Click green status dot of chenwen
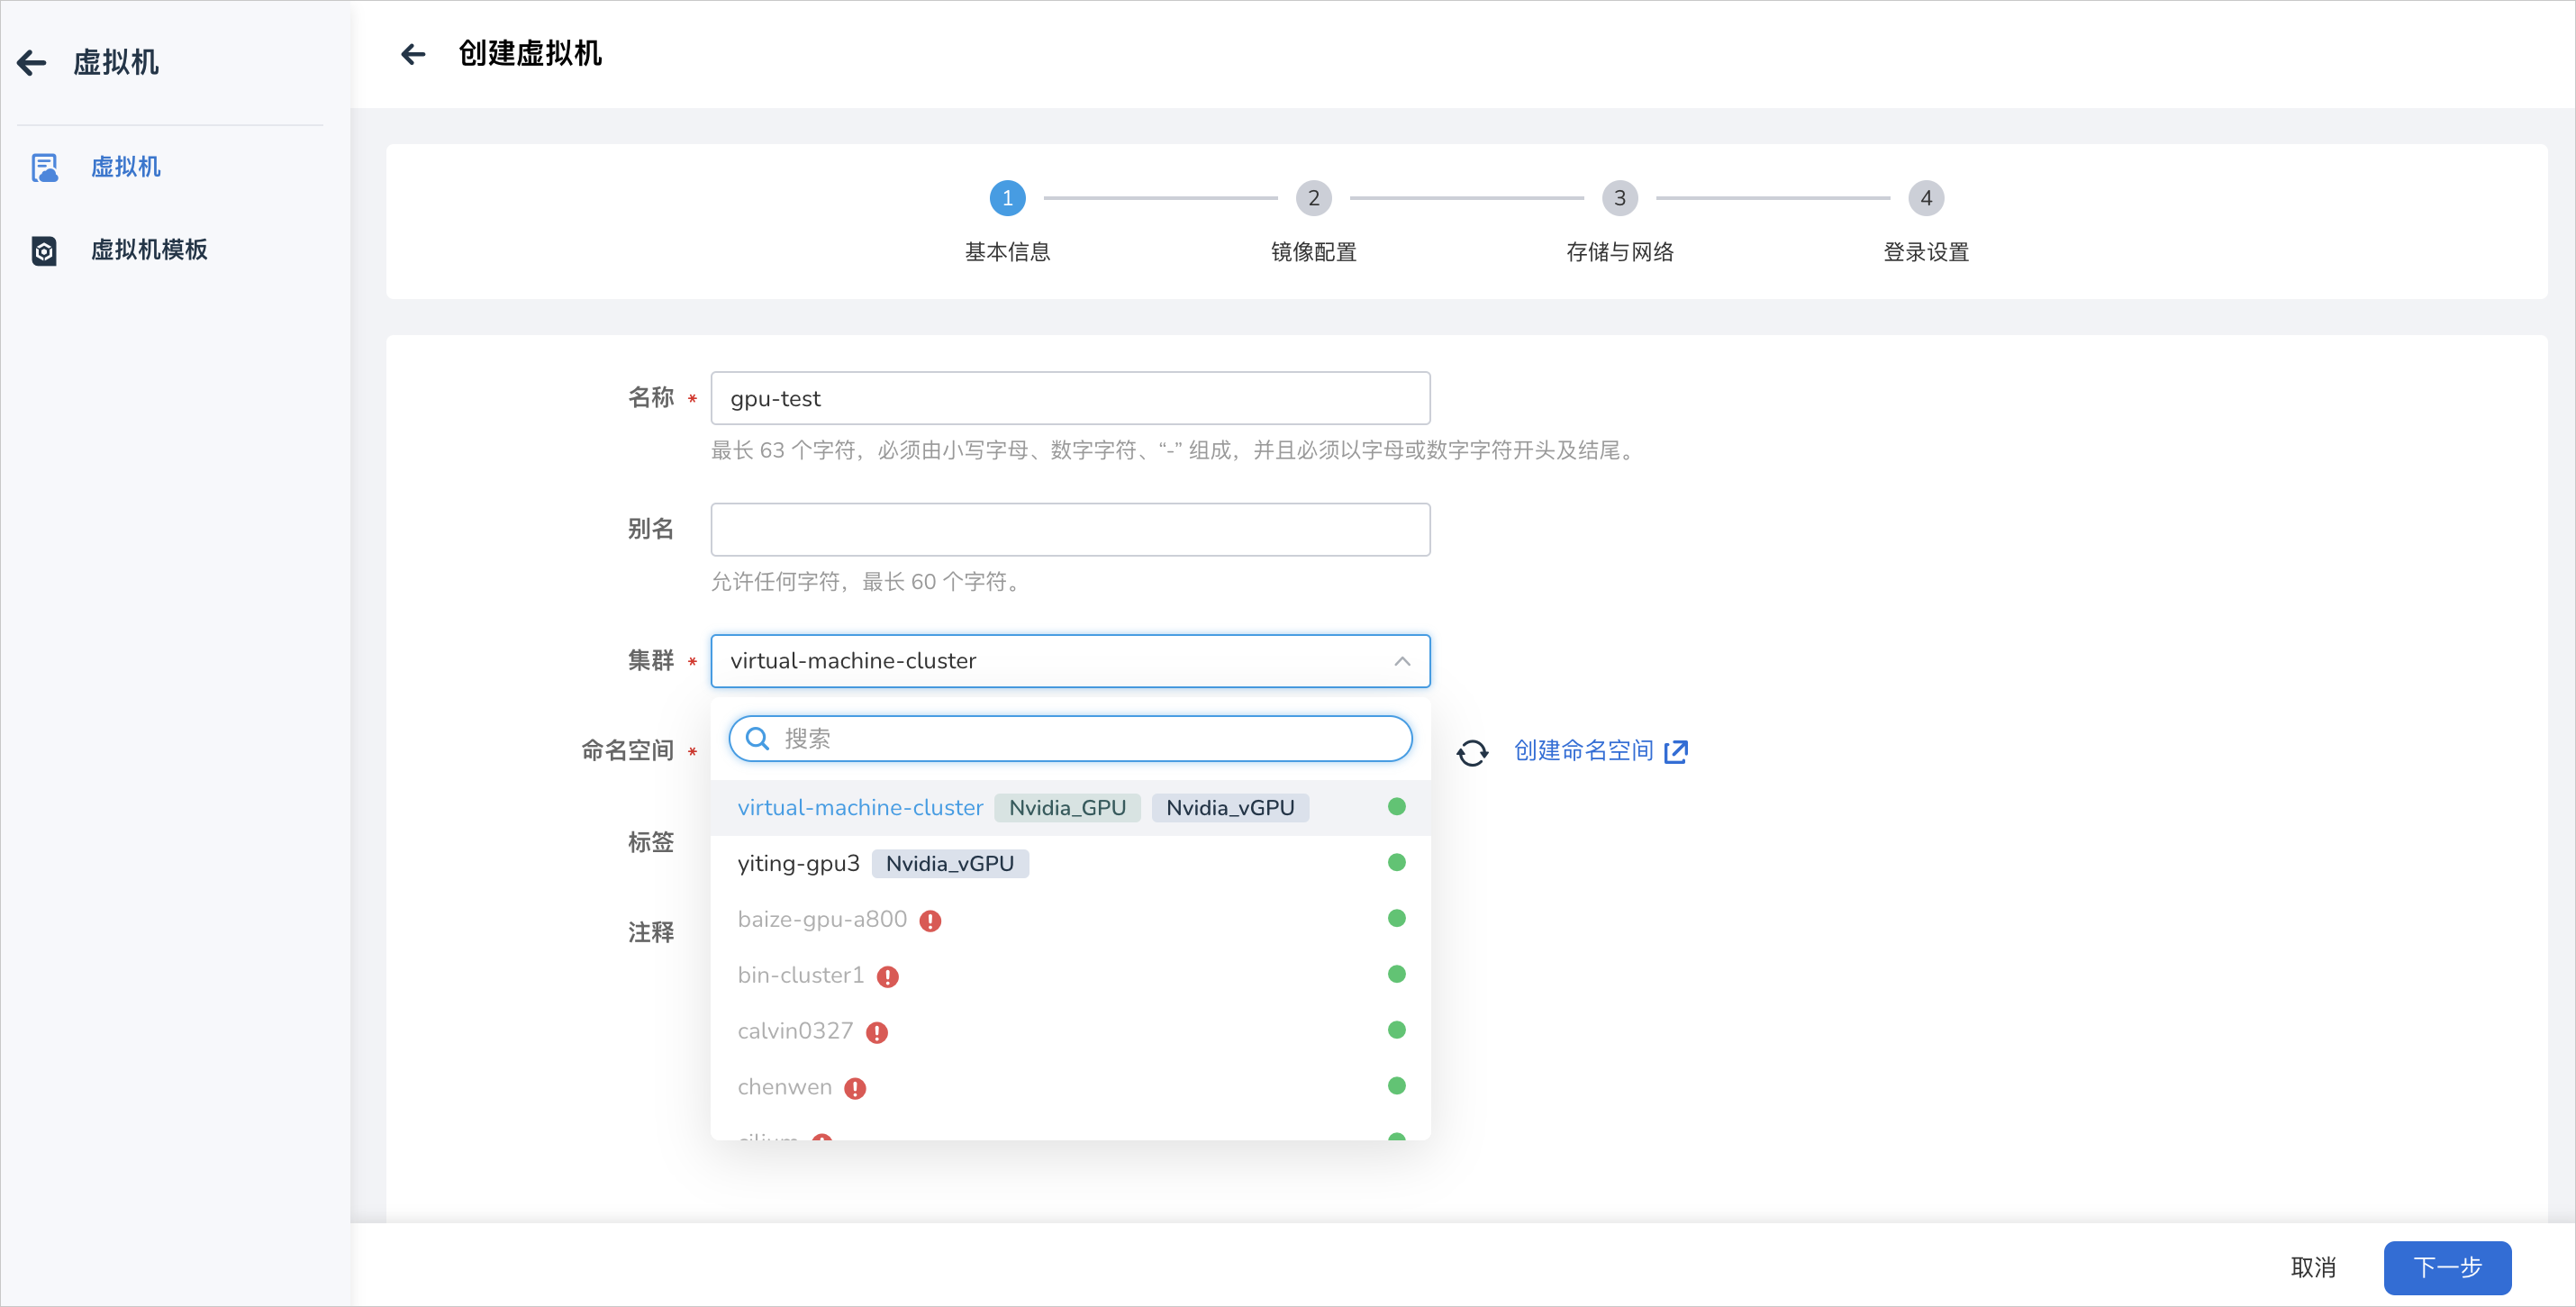The height and width of the screenshot is (1307, 2576). pyautogui.click(x=1397, y=1086)
